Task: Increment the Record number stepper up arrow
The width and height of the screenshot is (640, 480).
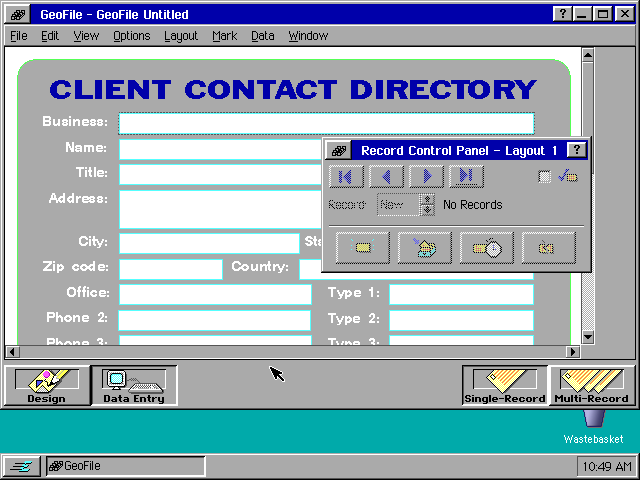Action: point(427,199)
